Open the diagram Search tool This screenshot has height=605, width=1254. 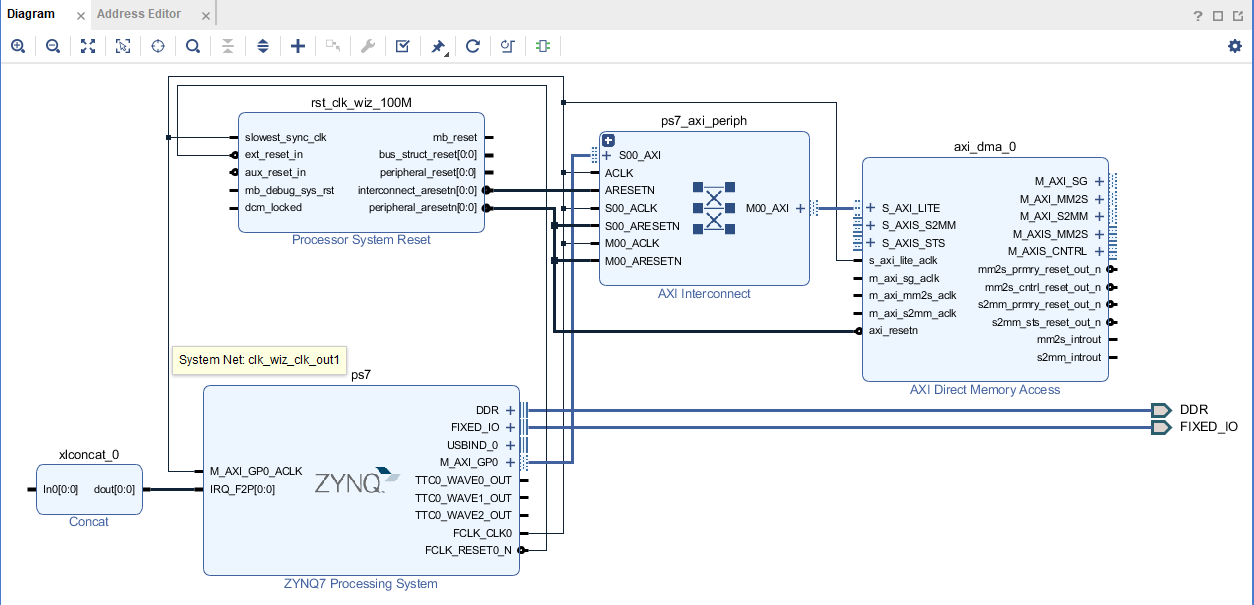[x=193, y=45]
